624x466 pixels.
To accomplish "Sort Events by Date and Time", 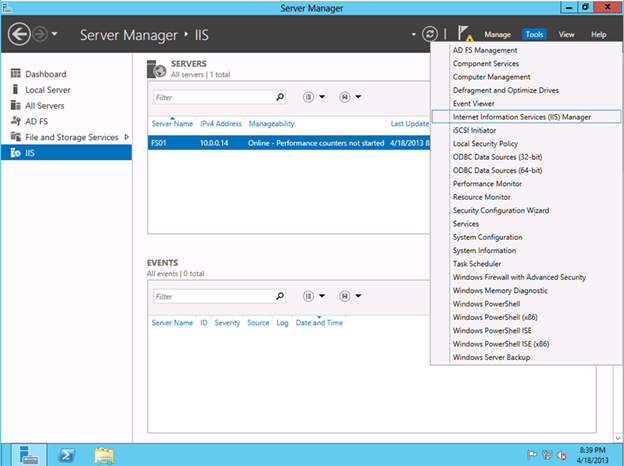I will [x=319, y=323].
